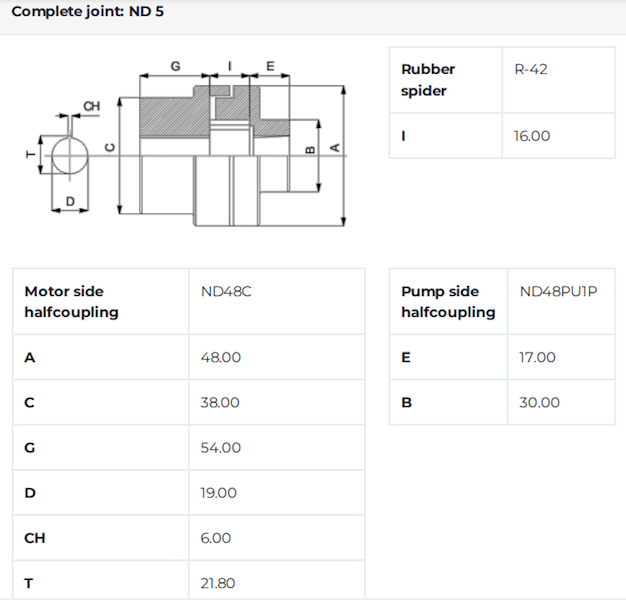626x600 pixels.
Task: Click the "Complete joint: ND 5" heading
Action: click(x=87, y=12)
